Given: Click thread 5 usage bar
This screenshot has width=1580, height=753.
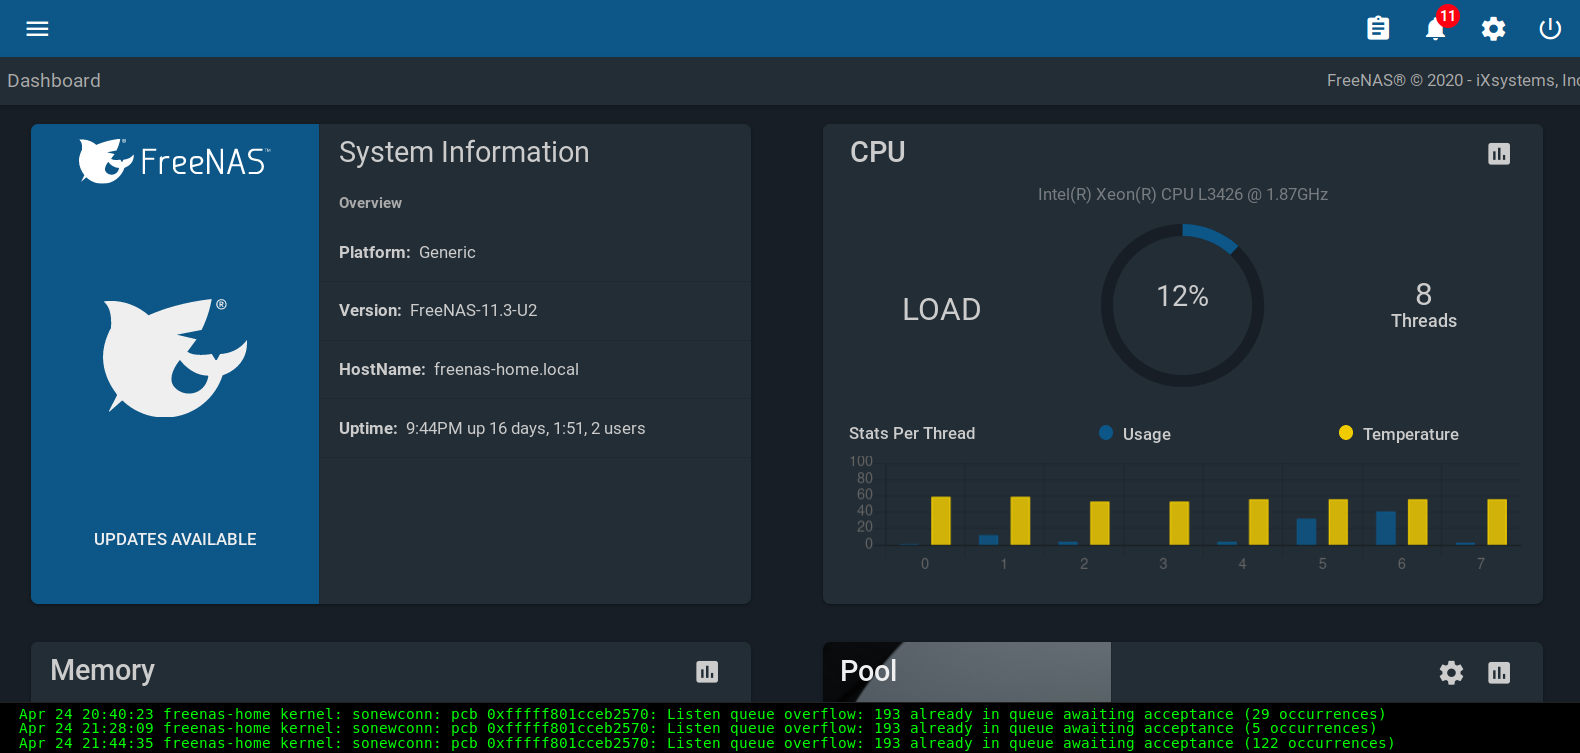Looking at the screenshot, I should (1306, 532).
